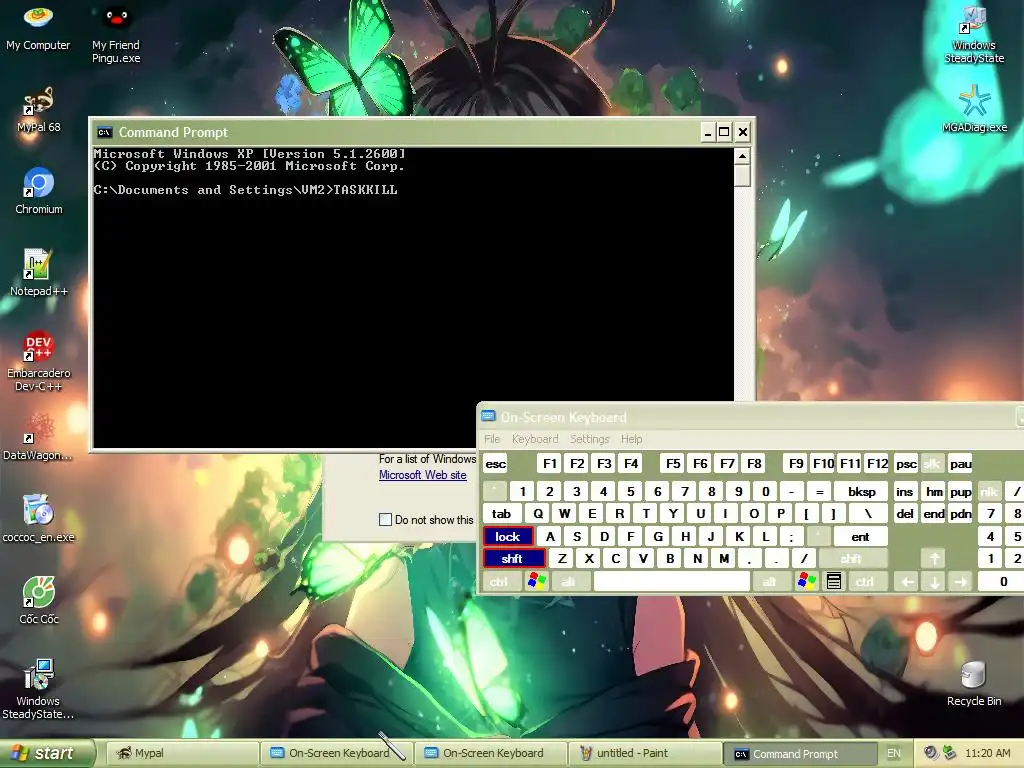Launch My Friend Pingu.exe icon
The height and width of the screenshot is (768, 1024).
pyautogui.click(x=116, y=34)
